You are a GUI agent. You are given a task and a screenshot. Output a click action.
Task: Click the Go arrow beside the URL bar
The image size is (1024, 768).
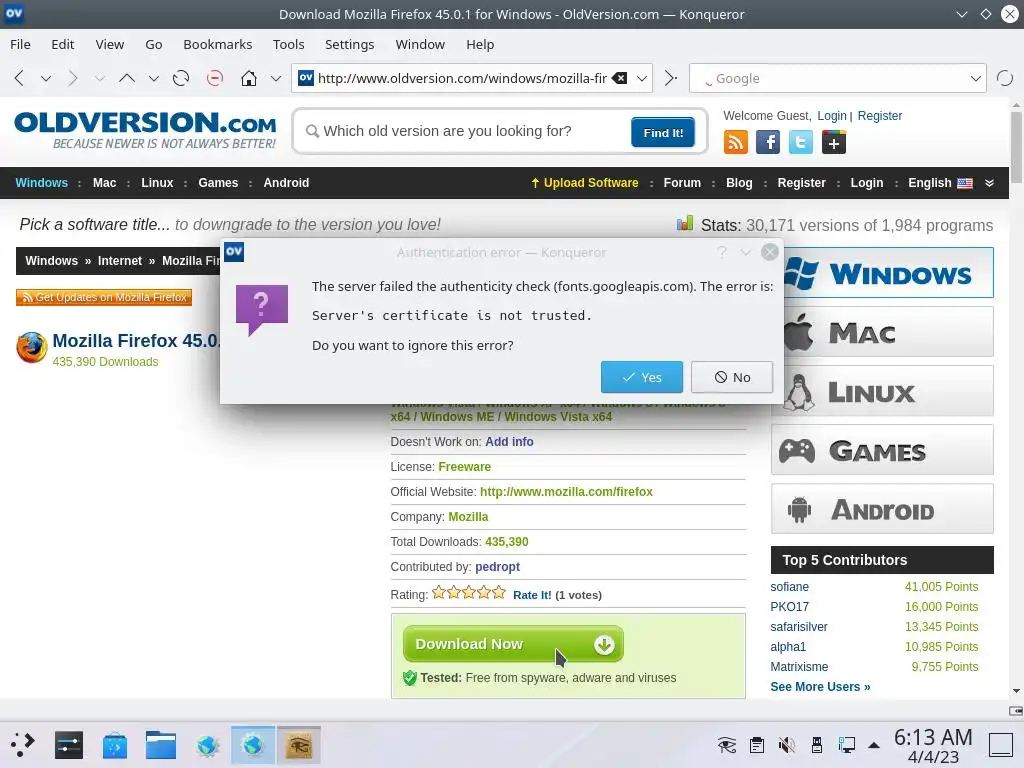tap(671, 78)
